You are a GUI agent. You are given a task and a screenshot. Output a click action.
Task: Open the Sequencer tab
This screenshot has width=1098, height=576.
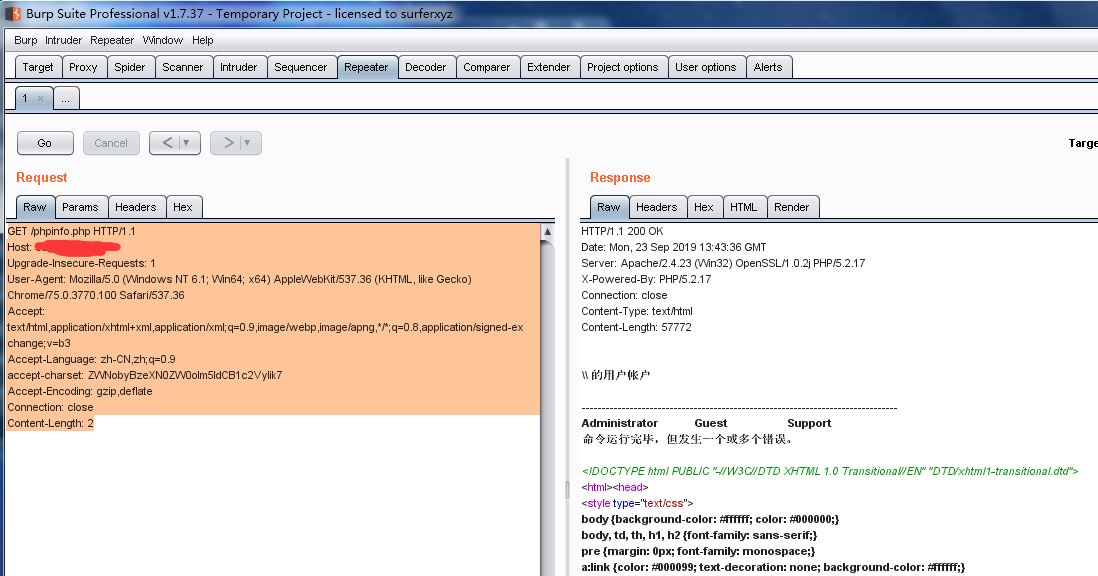pos(302,66)
